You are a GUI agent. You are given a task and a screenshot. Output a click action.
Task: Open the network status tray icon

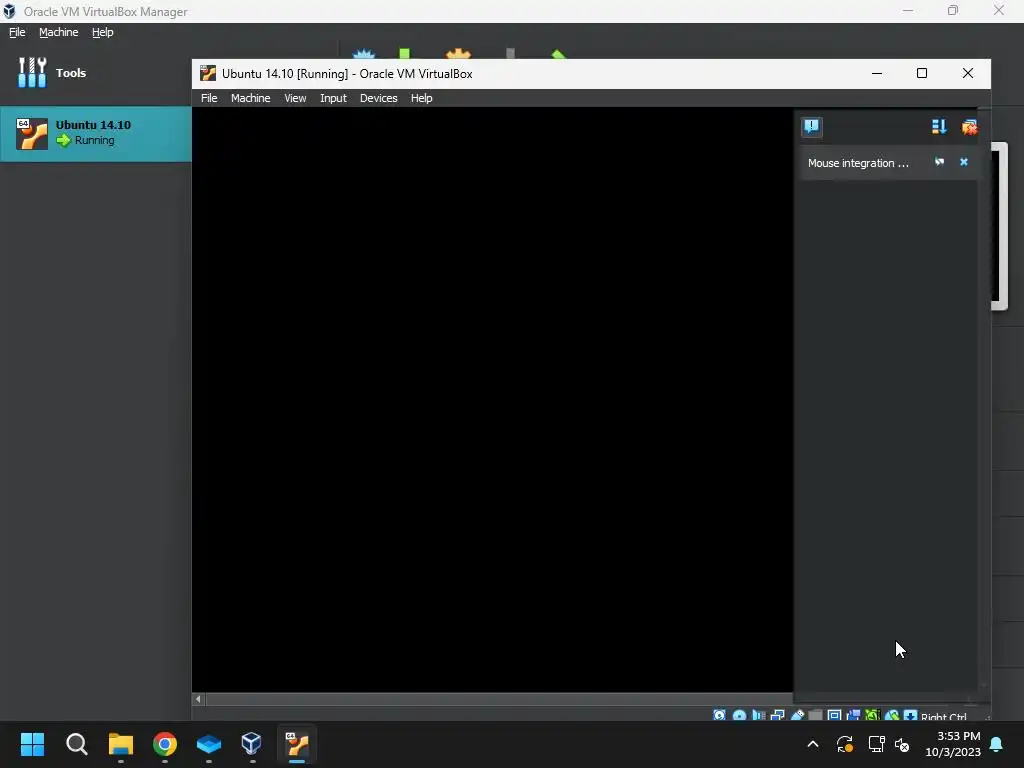(876, 744)
